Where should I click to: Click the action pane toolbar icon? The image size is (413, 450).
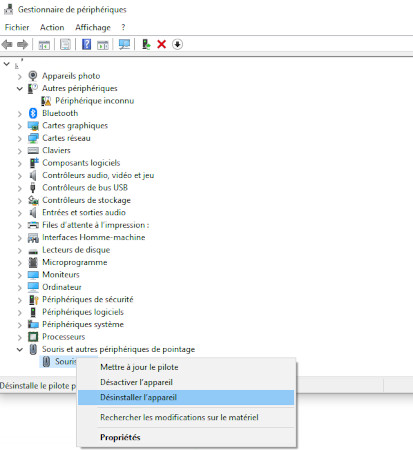tap(103, 44)
